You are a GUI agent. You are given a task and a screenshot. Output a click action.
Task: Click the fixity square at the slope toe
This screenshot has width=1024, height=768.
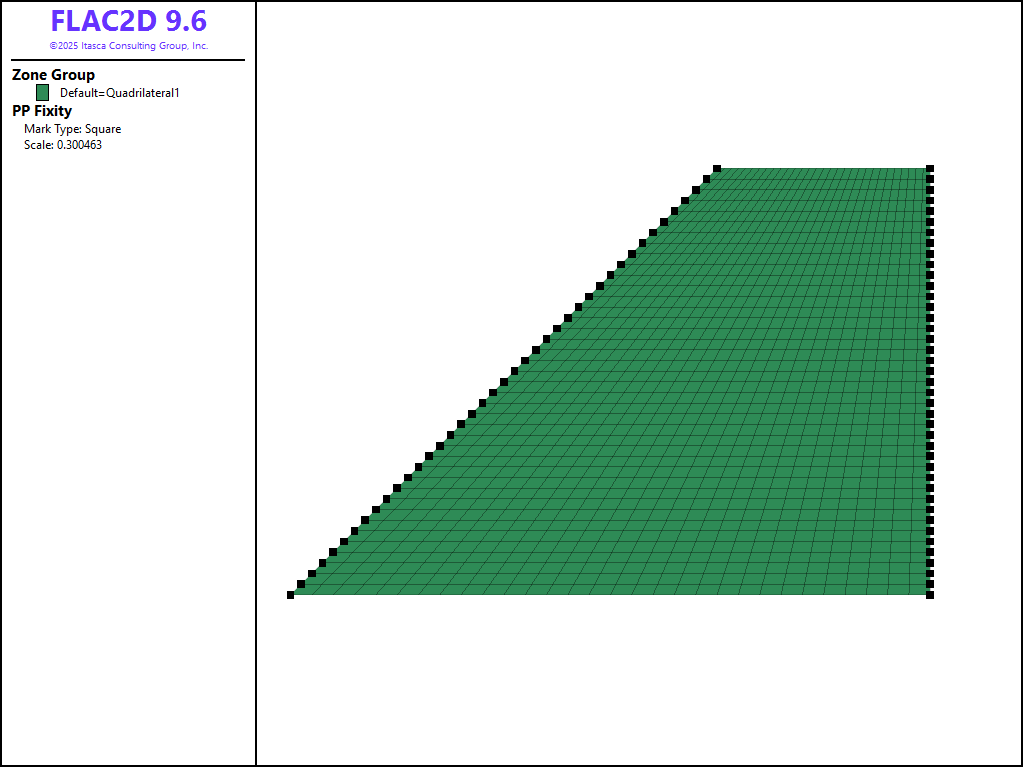click(291, 595)
